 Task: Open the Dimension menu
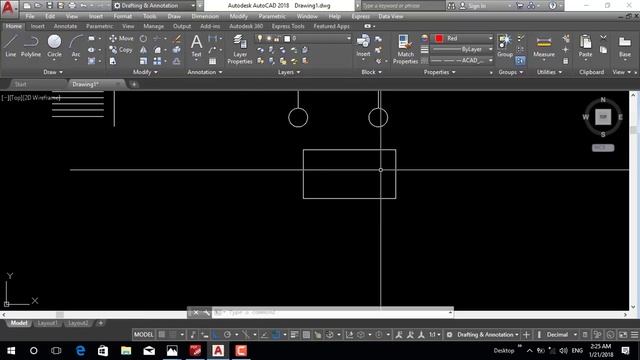click(x=205, y=16)
